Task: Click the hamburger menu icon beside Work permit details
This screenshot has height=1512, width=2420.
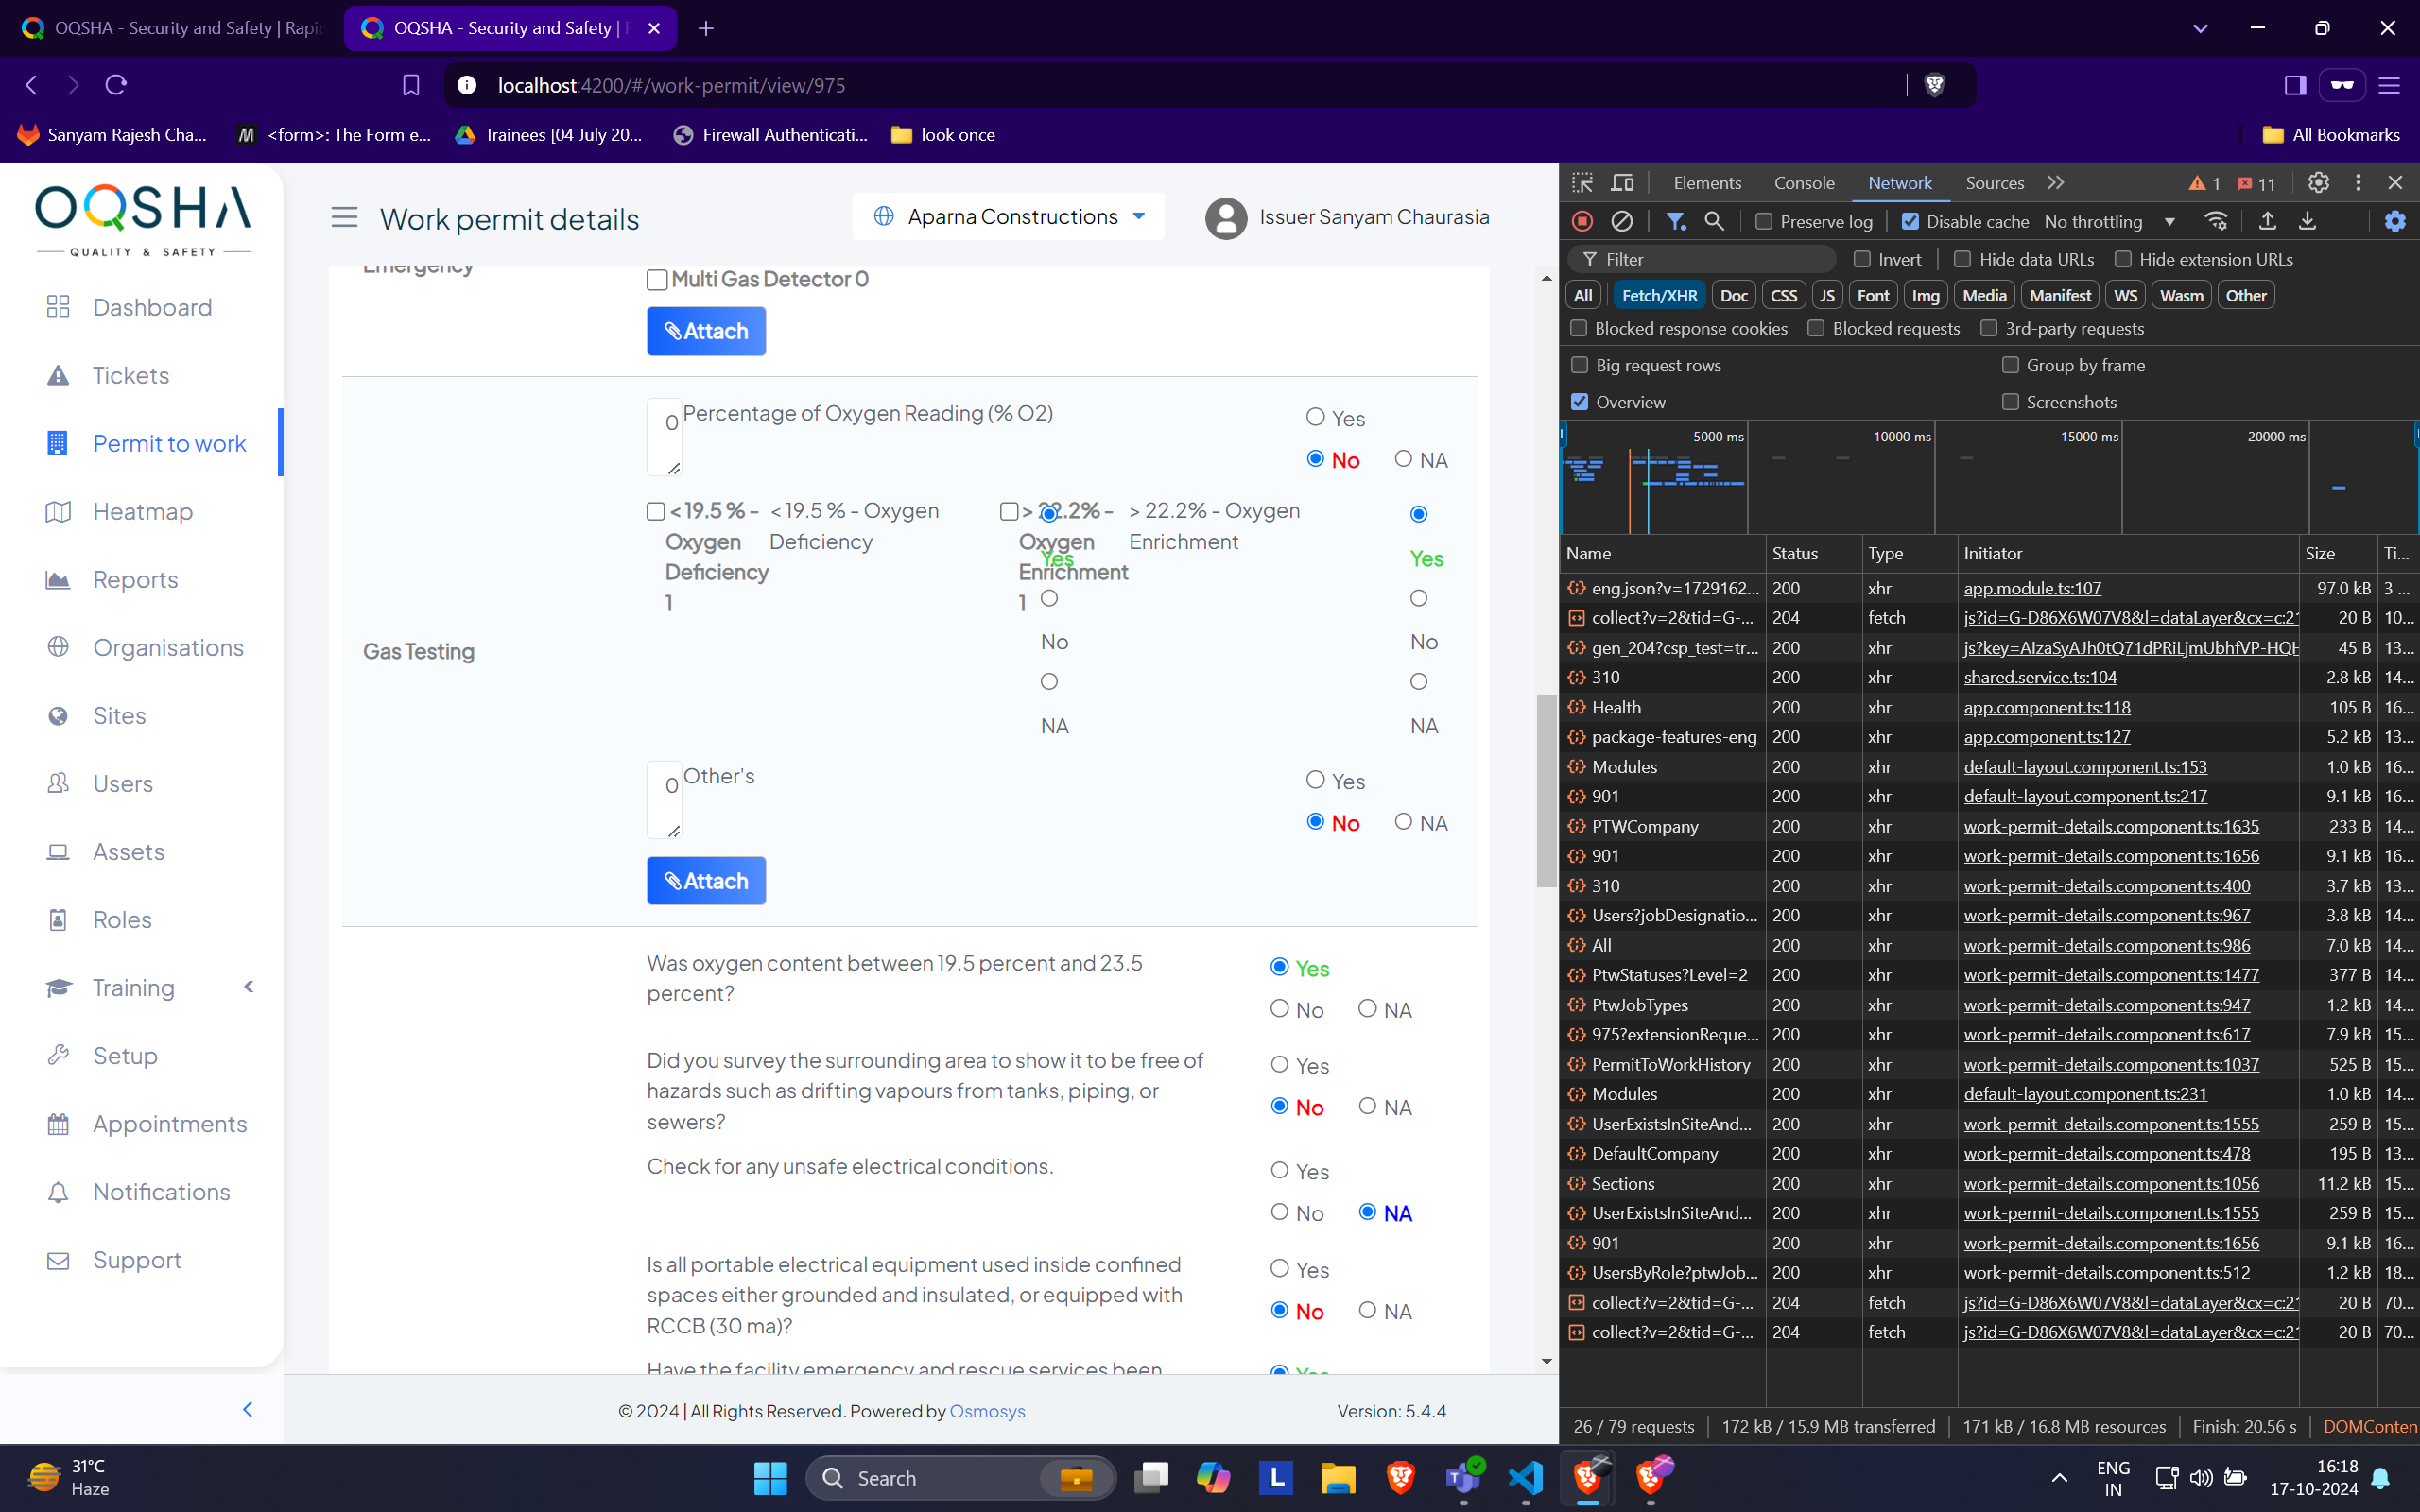Action: (x=344, y=217)
